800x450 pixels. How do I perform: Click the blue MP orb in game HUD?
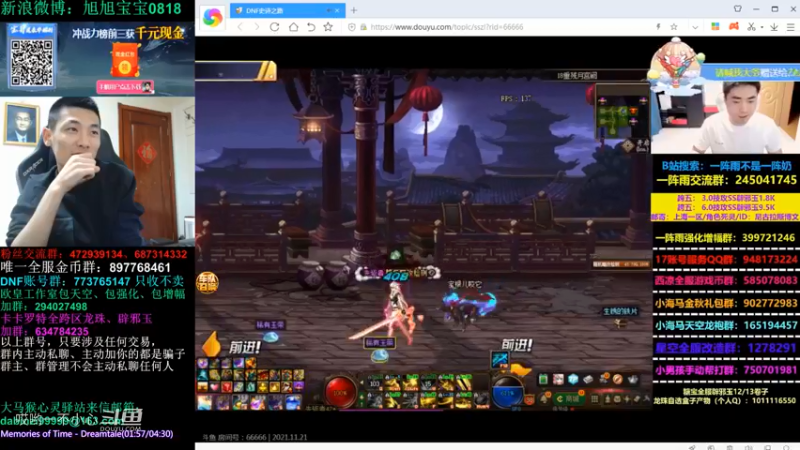pyautogui.click(x=507, y=393)
